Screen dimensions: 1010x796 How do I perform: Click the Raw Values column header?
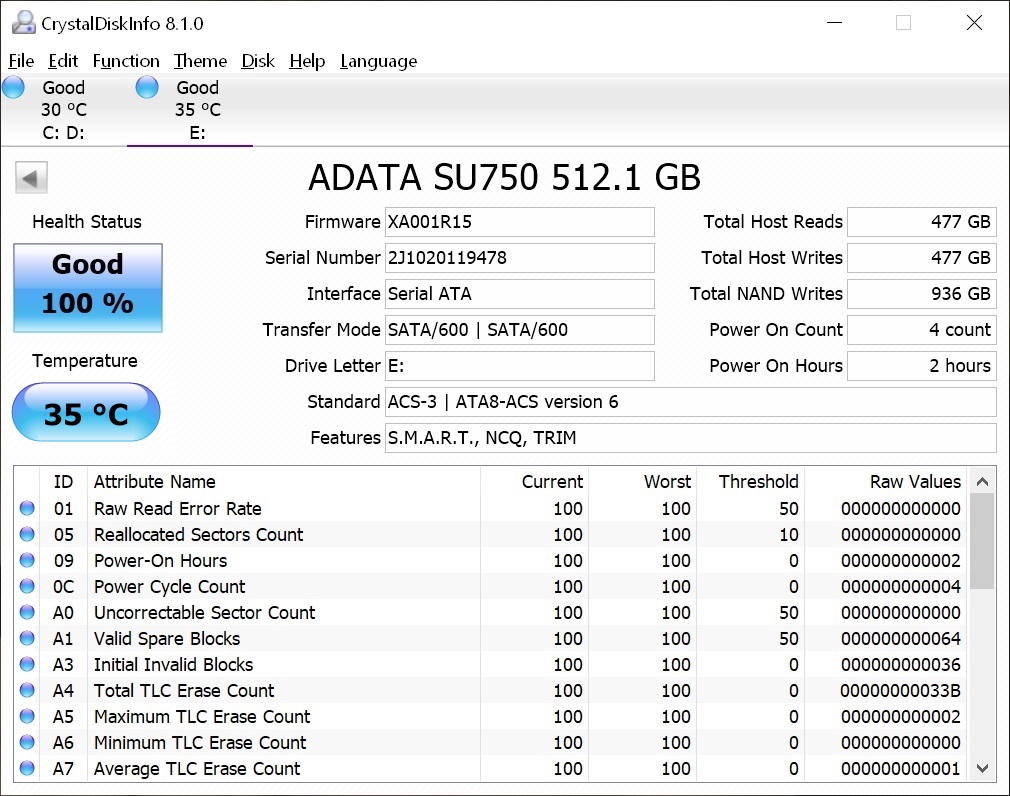pos(900,482)
